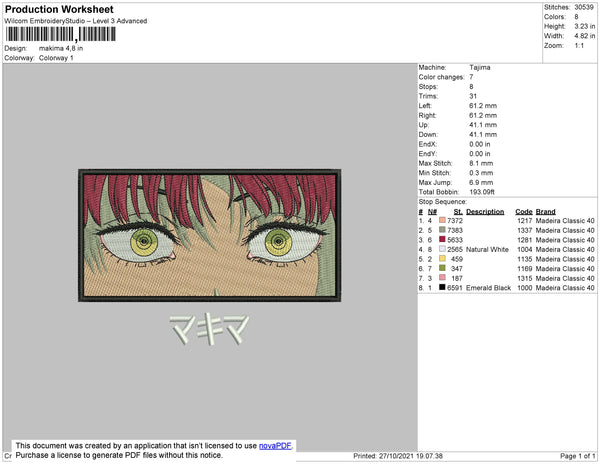
Task: Click color swatch for thread 459
Action: [442, 259]
